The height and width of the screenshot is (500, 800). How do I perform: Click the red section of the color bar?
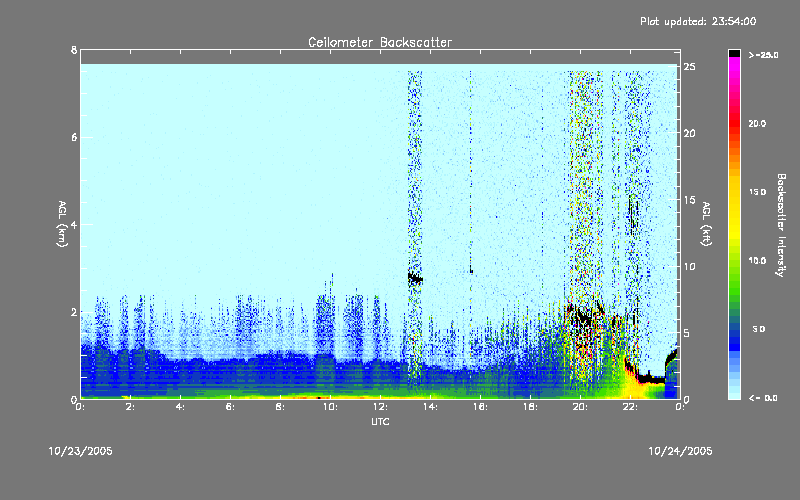[734, 125]
